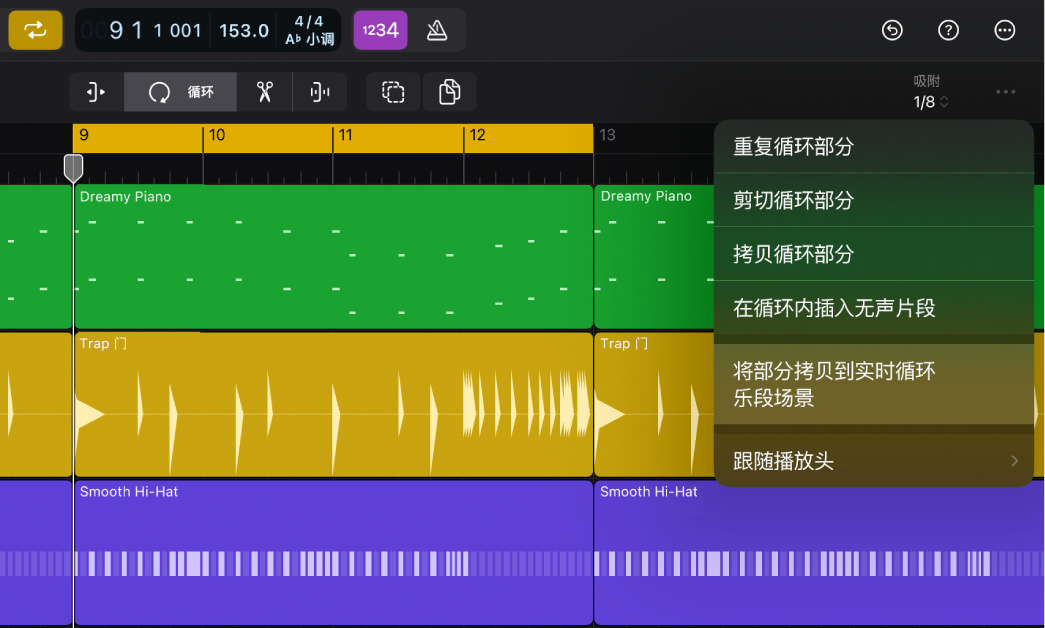1045x628 pixels.
Task: Choose 在循环内插入无声片段
Action: click(x=873, y=308)
